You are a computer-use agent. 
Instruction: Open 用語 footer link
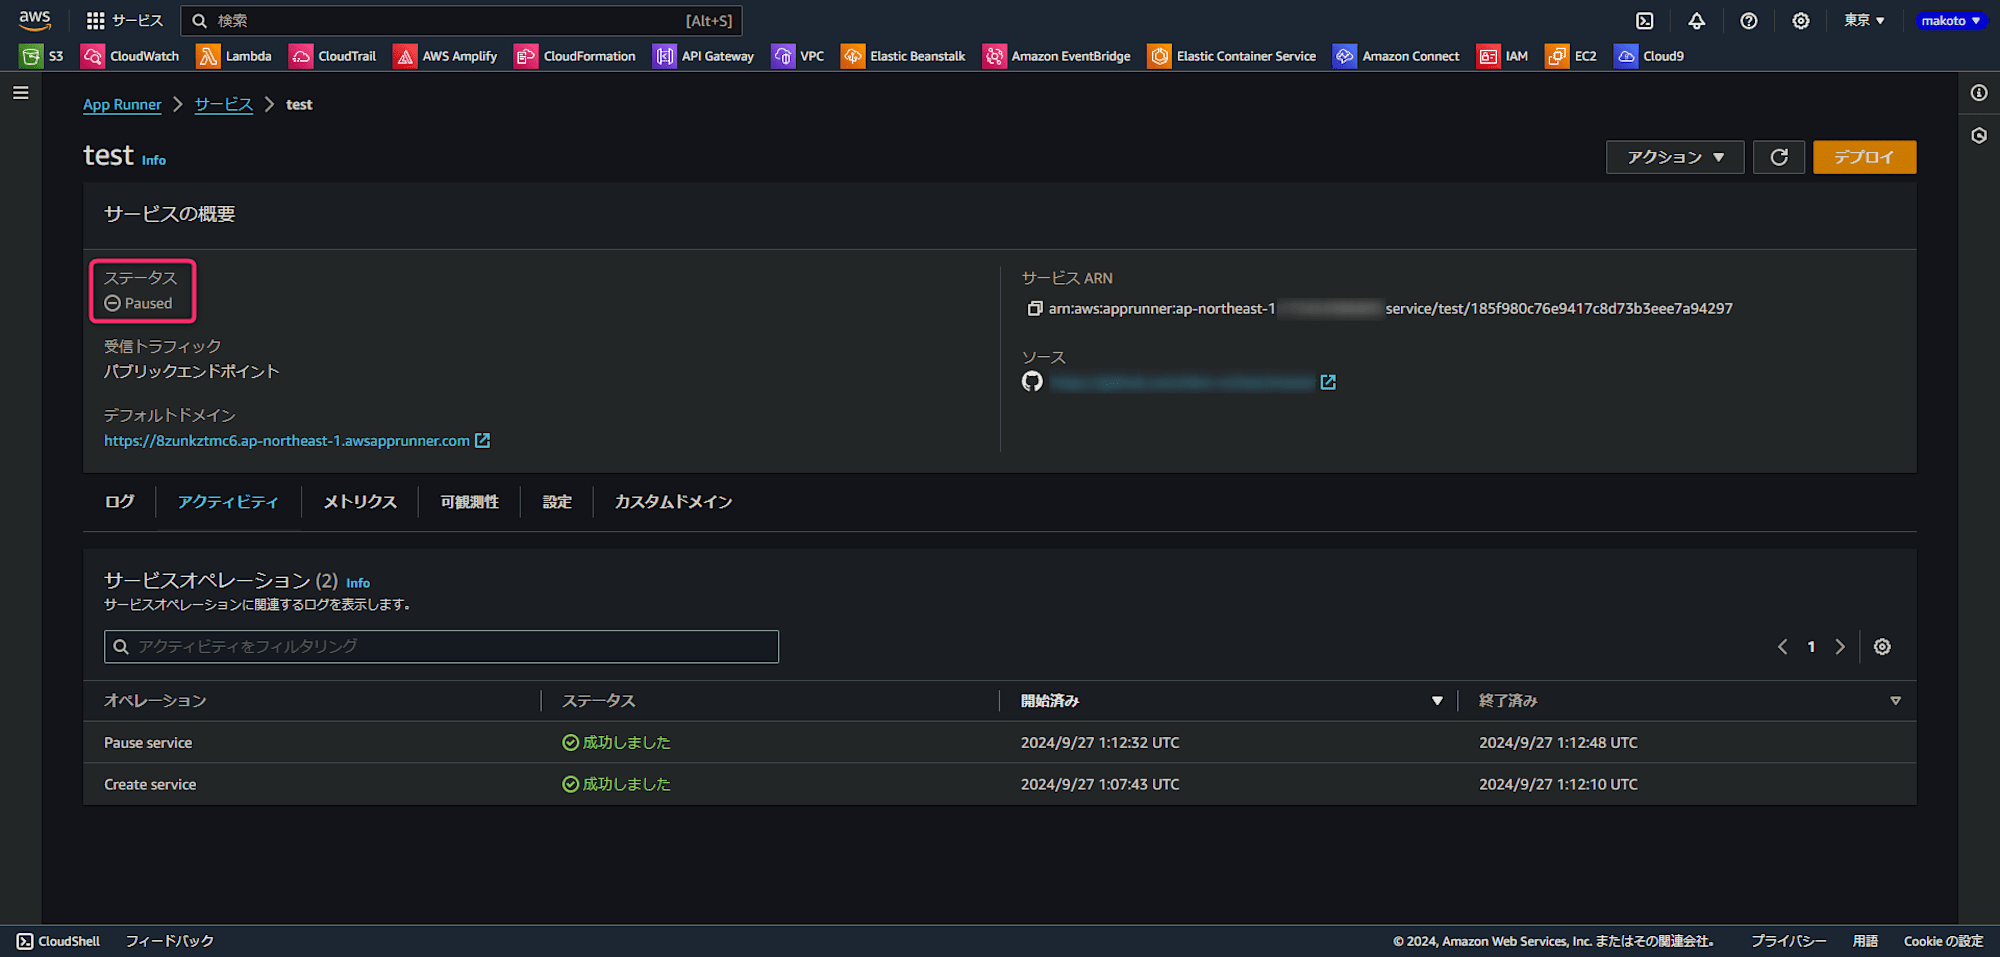point(1865,941)
